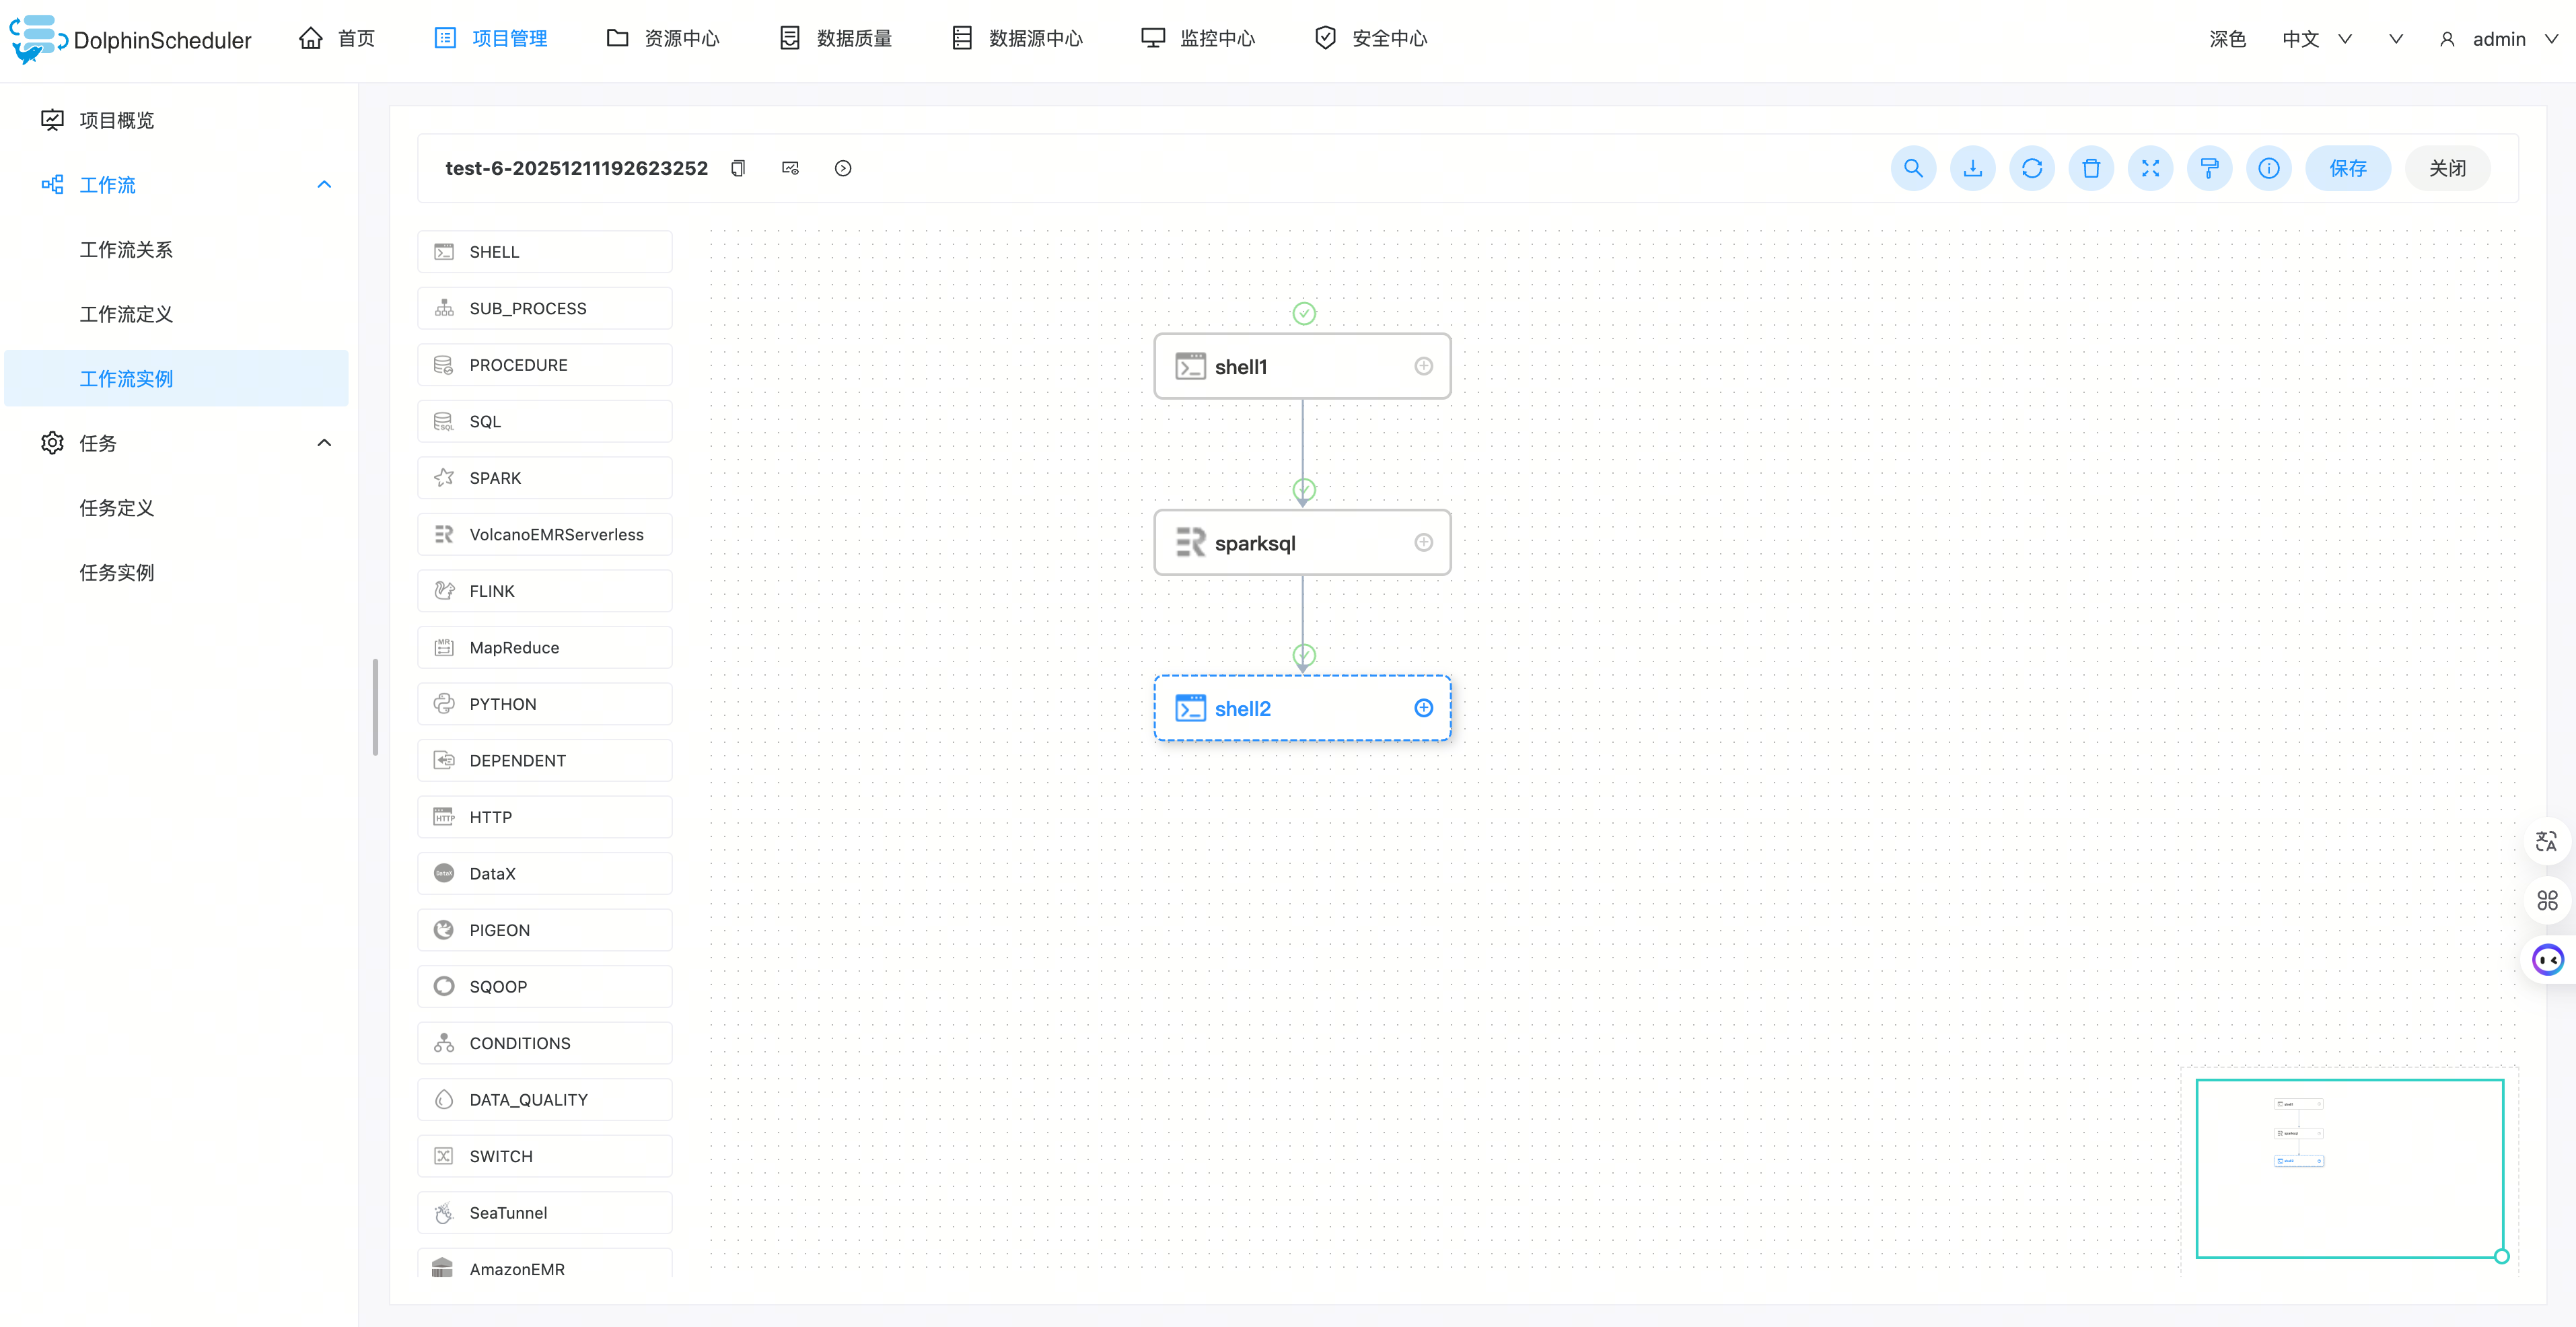Screen dimensions: 2576x1327
Task: Click the play icon beside workflow name
Action: tap(843, 168)
